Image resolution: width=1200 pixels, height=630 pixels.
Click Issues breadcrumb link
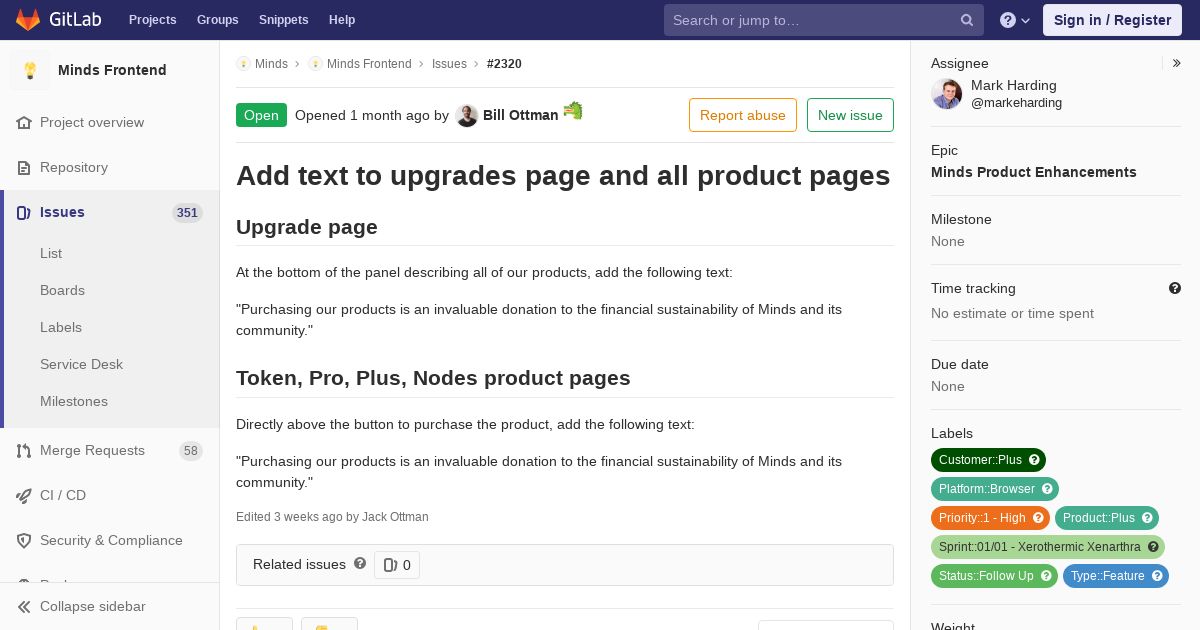449,64
